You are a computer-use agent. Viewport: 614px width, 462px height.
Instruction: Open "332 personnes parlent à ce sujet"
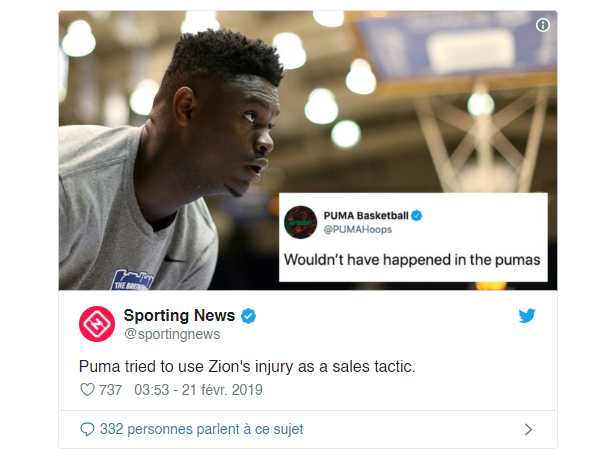click(201, 429)
